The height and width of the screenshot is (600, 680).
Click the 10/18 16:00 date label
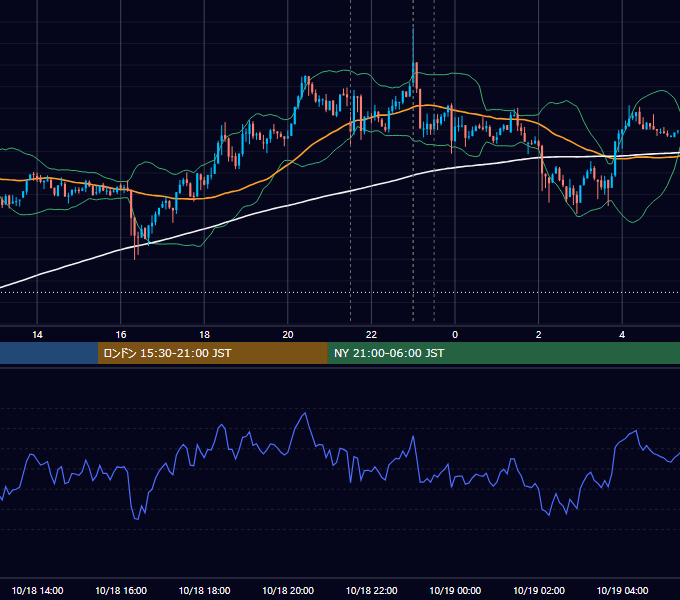point(121,590)
